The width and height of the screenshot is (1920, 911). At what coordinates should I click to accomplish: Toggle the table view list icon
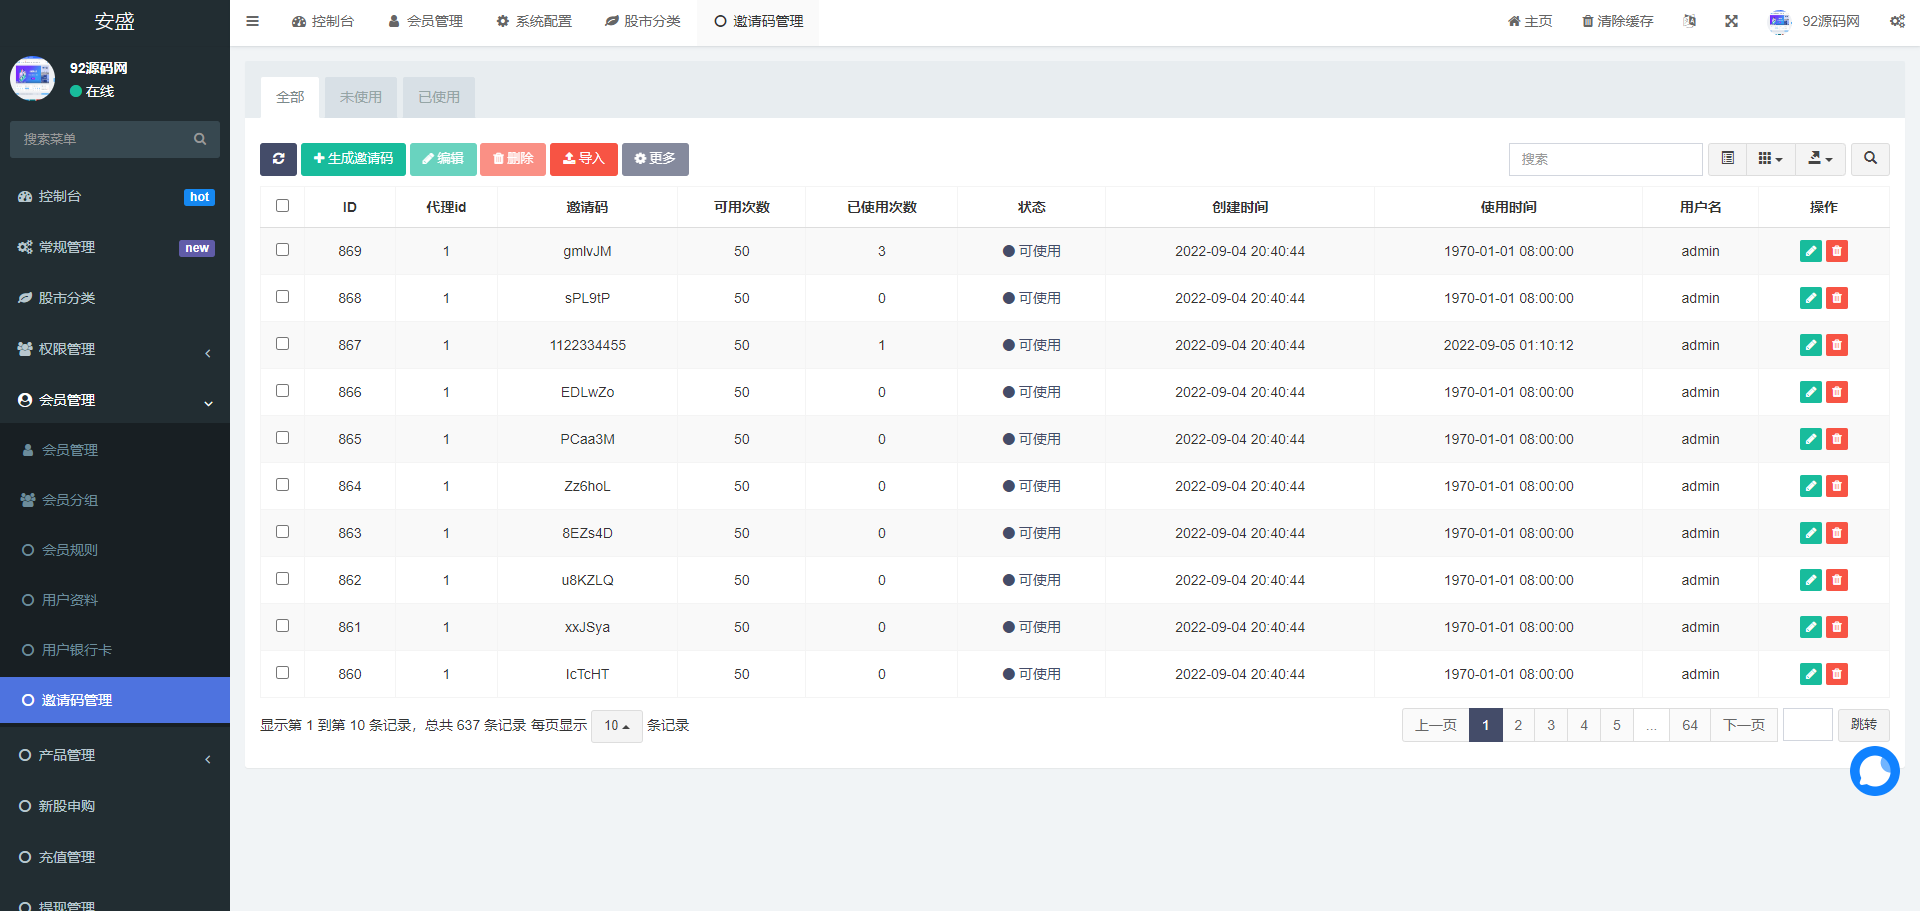[1727, 159]
